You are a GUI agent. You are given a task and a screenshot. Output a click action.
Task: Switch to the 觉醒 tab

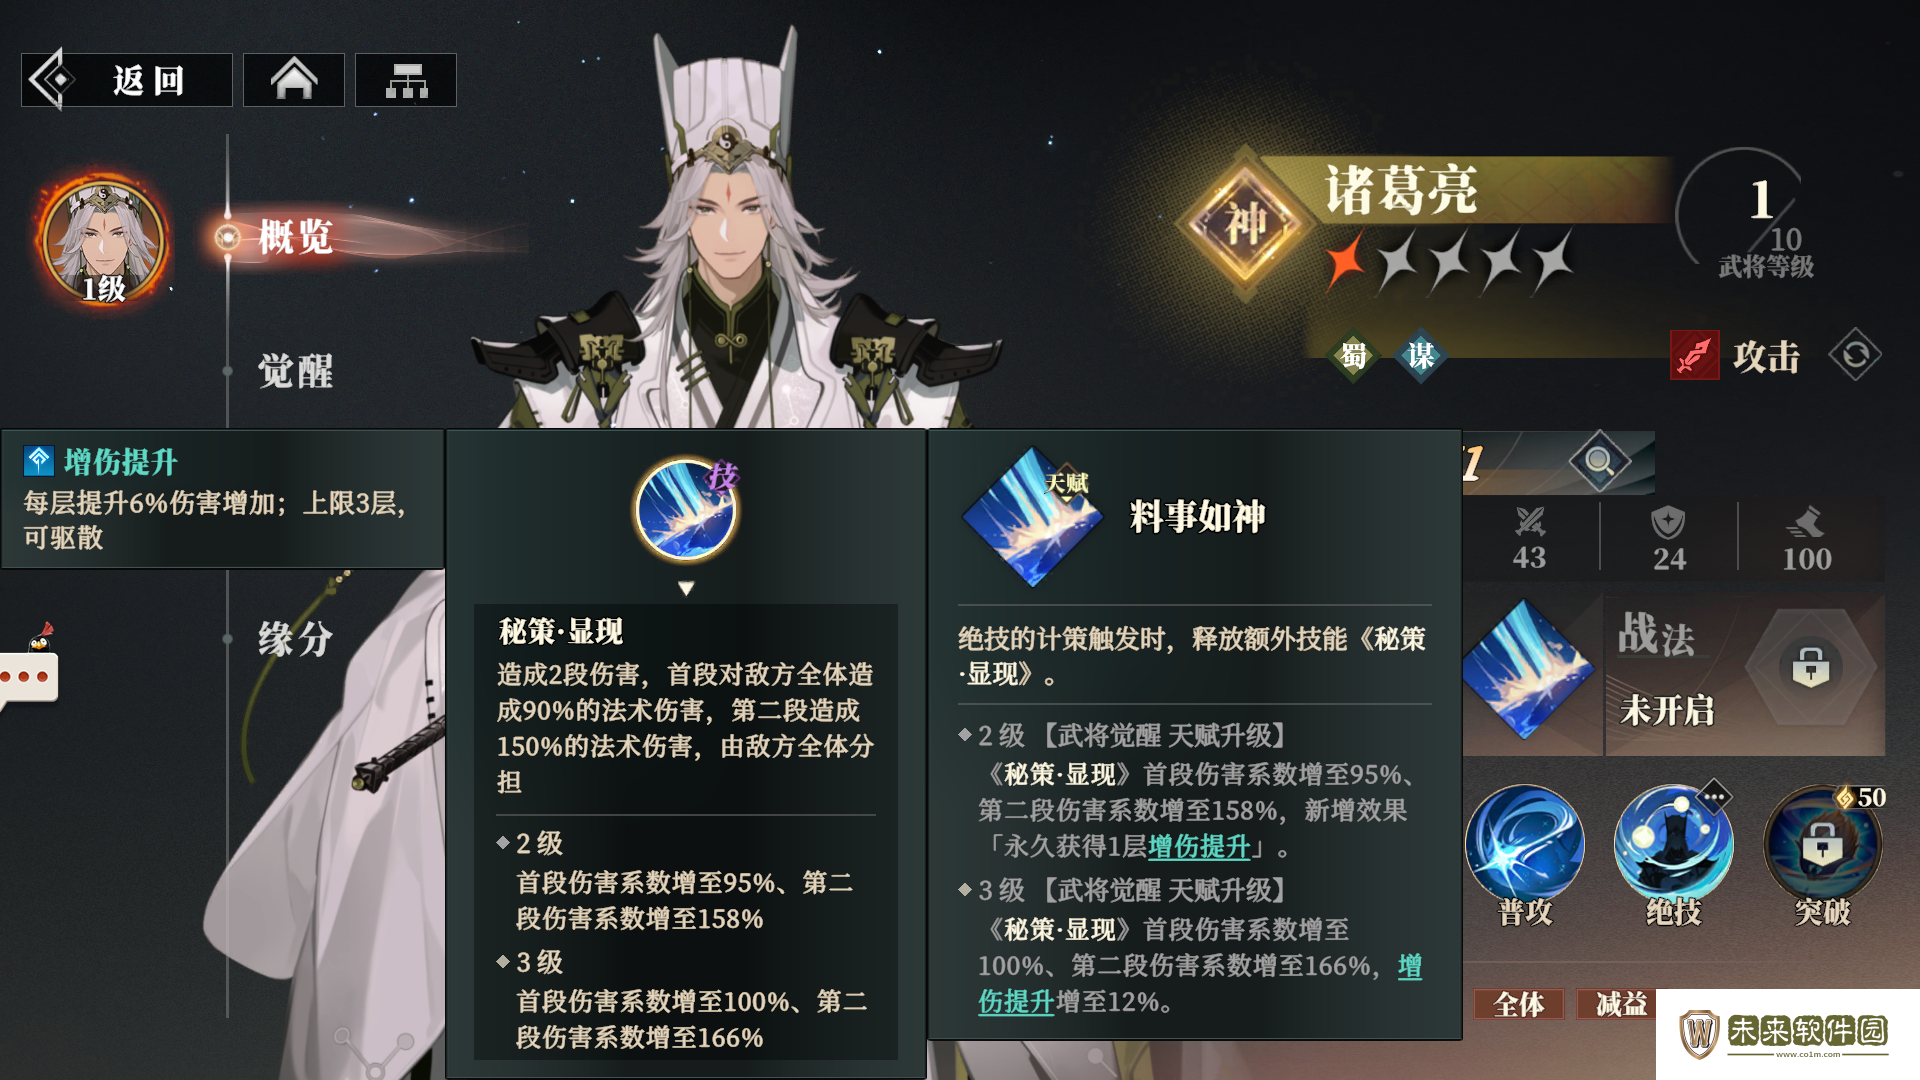(295, 371)
